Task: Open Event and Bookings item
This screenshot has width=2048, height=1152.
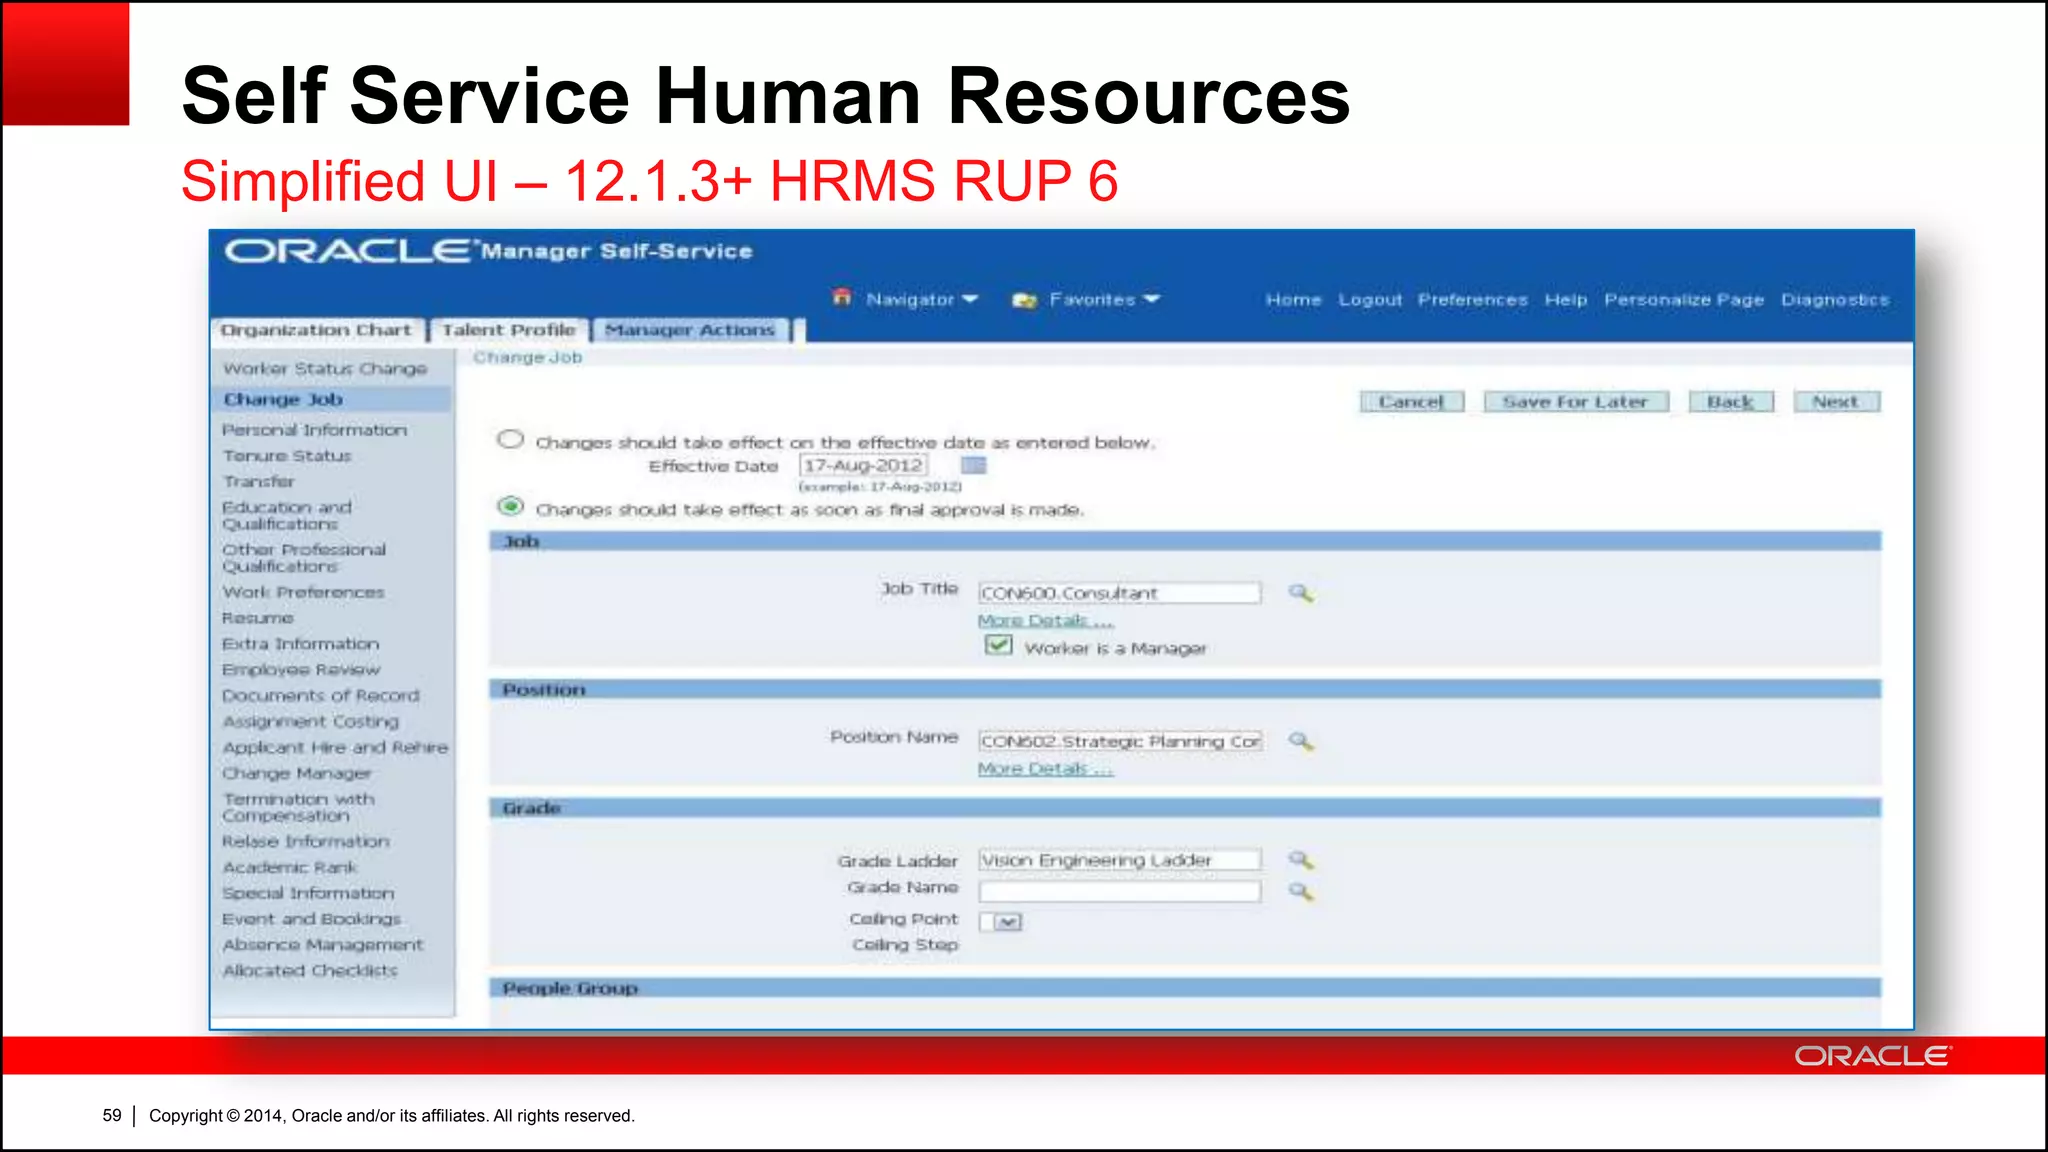Action: [311, 919]
